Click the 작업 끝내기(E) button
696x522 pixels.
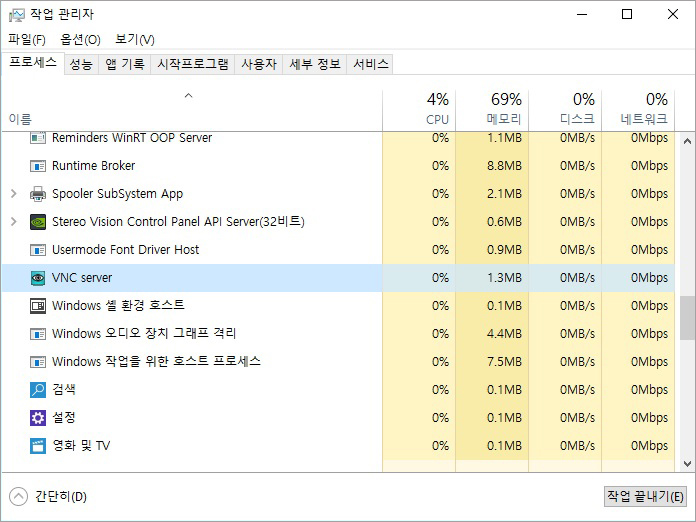645,496
